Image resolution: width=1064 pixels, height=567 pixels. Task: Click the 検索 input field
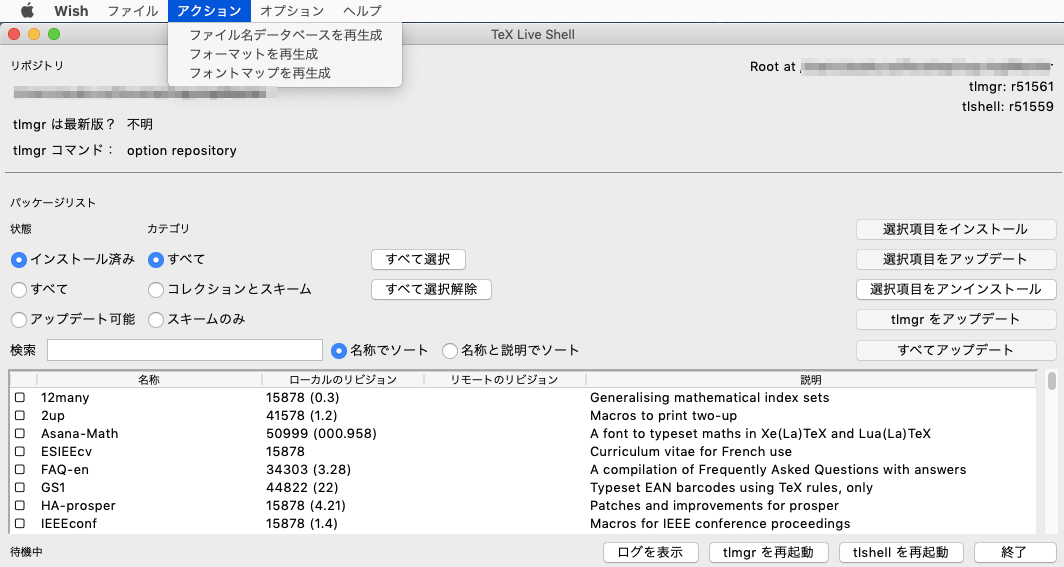185,350
